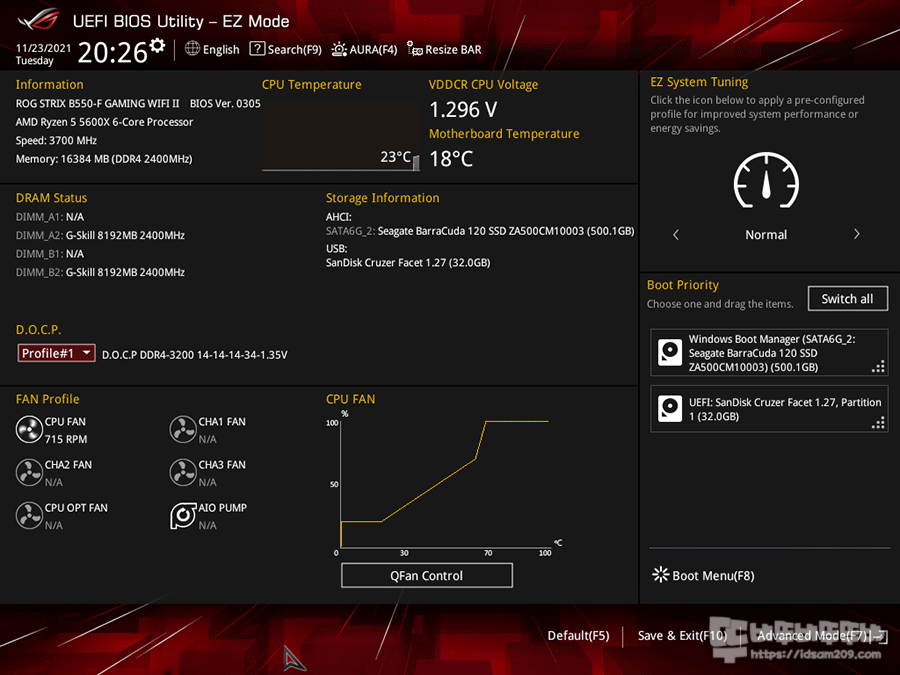The width and height of the screenshot is (900, 675).
Task: Click the 1.296 V voltage value
Action: (463, 109)
